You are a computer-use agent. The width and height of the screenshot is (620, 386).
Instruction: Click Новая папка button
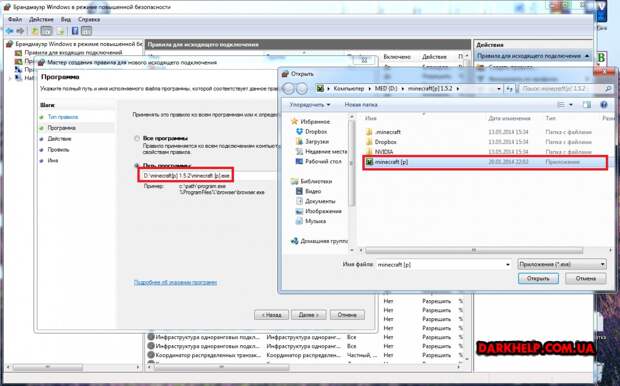pyautogui.click(x=361, y=105)
